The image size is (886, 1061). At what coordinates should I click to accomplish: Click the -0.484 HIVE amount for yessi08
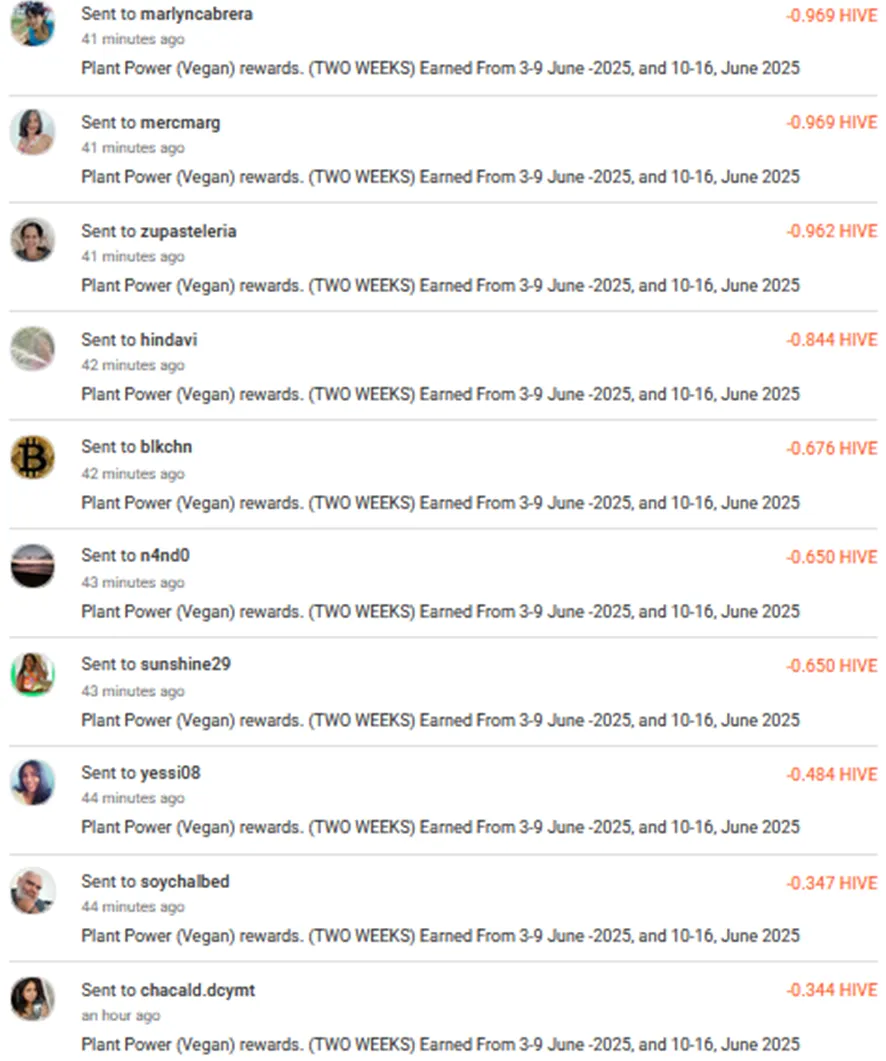tap(831, 774)
